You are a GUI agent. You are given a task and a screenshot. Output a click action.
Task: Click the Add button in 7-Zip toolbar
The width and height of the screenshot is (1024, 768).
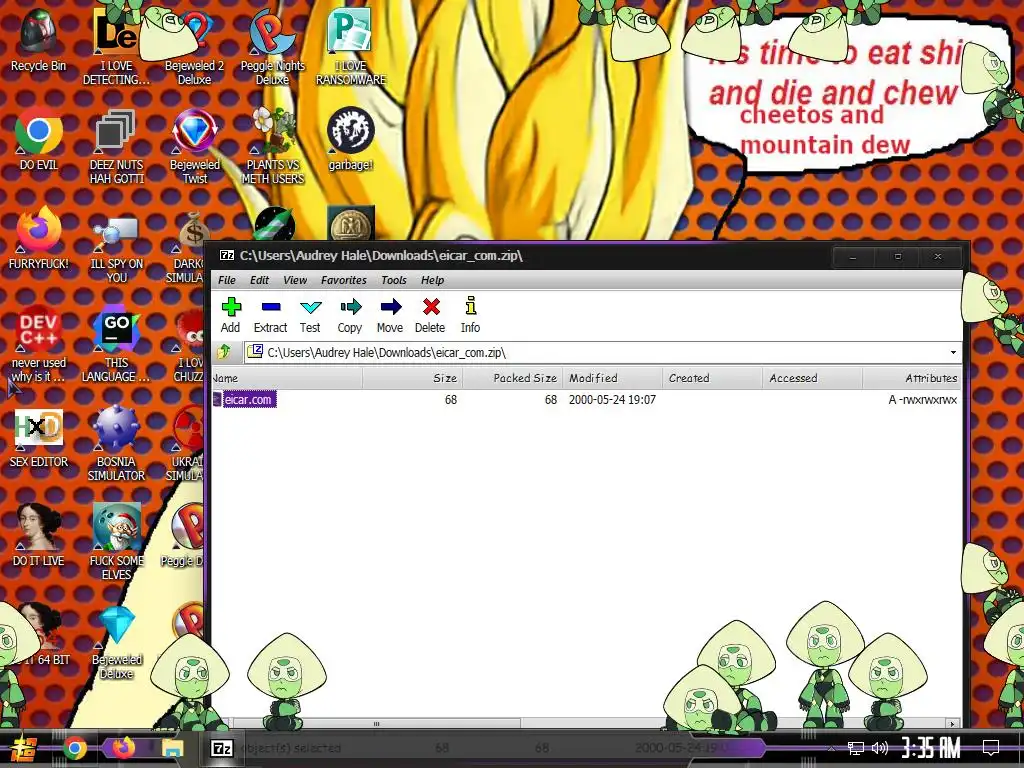click(231, 315)
